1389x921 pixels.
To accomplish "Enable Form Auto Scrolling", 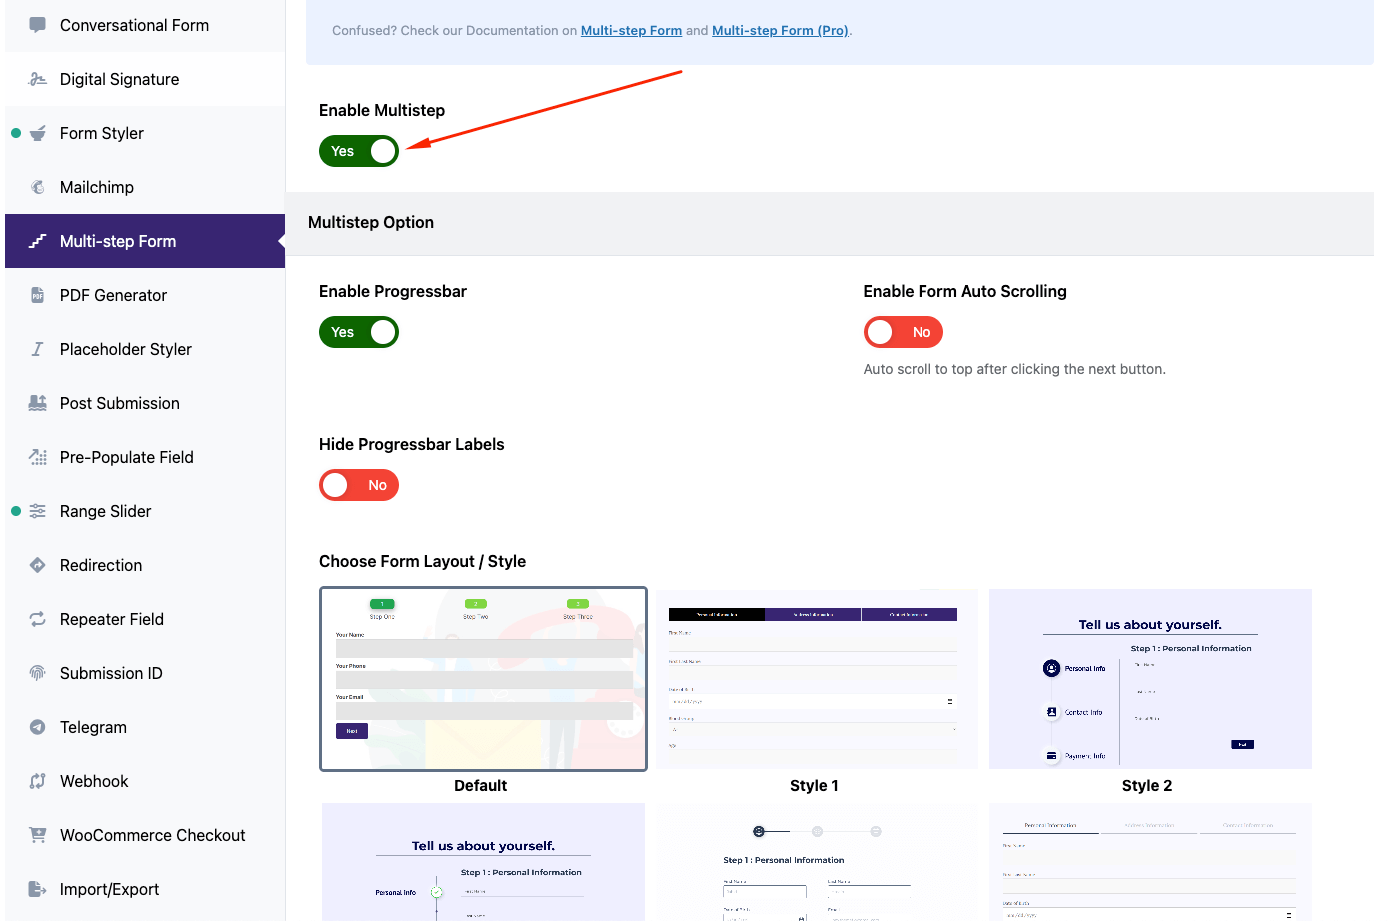I will 902,332.
